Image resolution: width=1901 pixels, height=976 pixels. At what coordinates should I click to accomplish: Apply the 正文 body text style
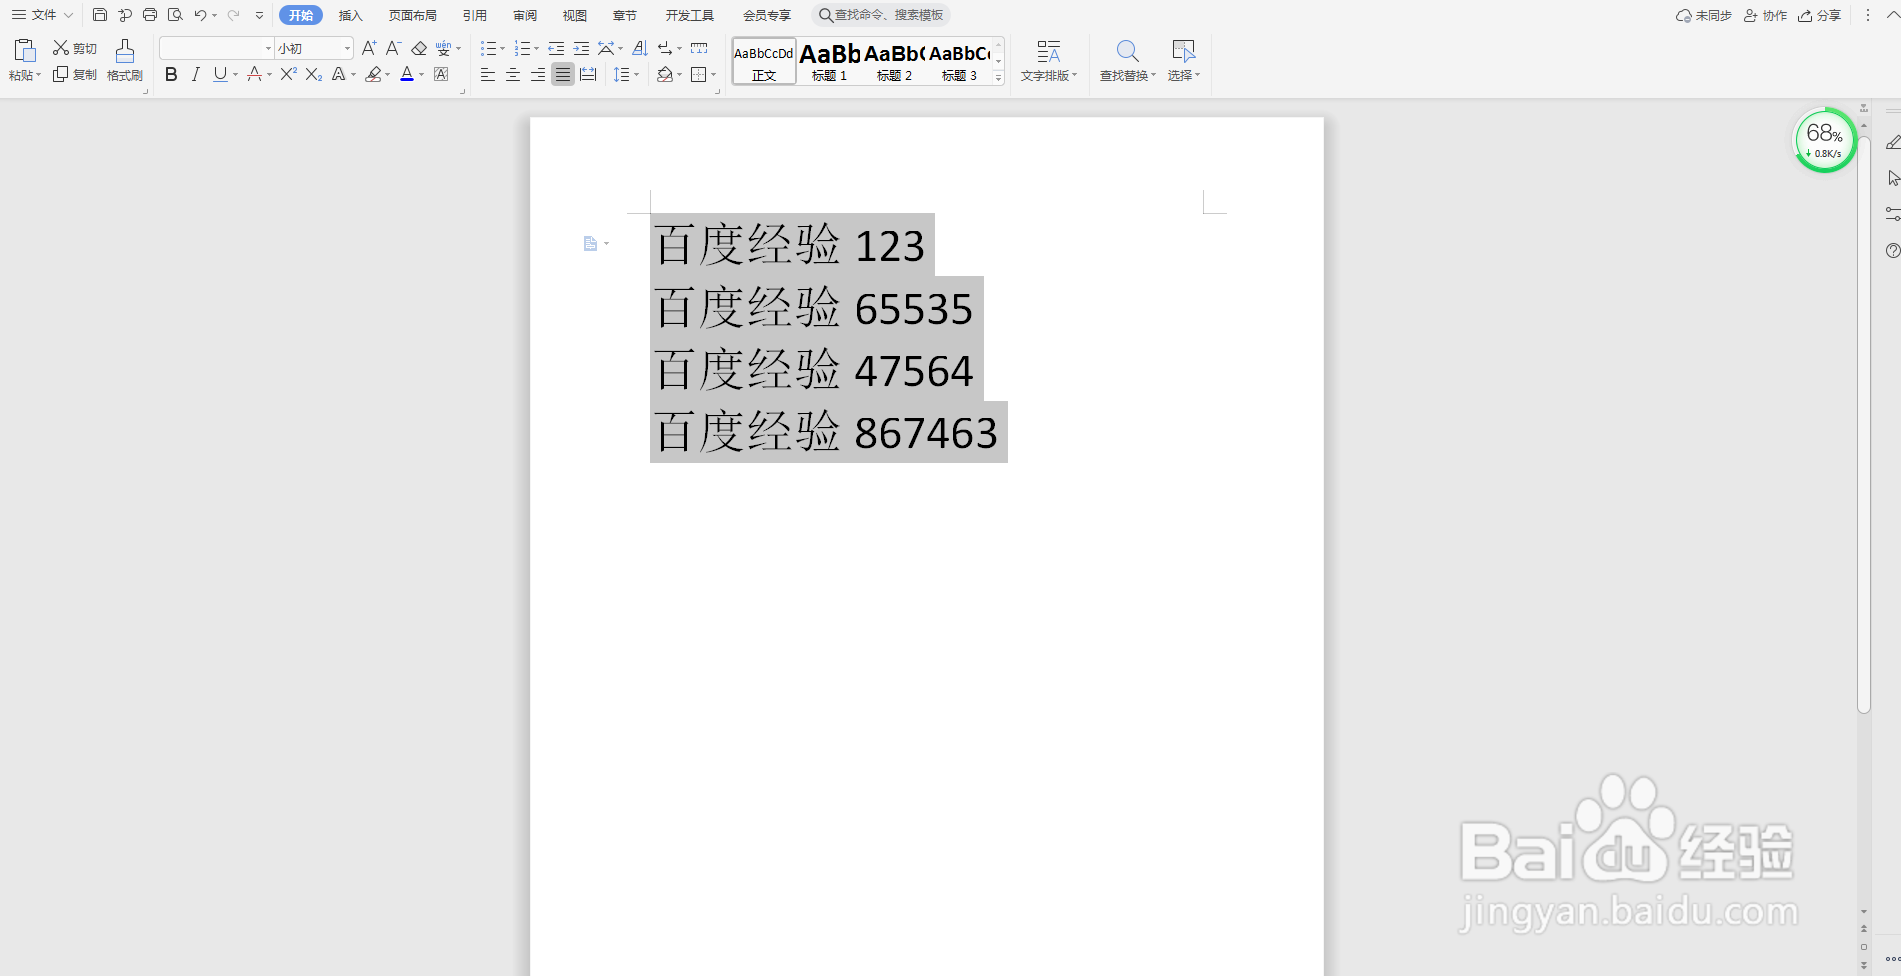pyautogui.click(x=764, y=62)
